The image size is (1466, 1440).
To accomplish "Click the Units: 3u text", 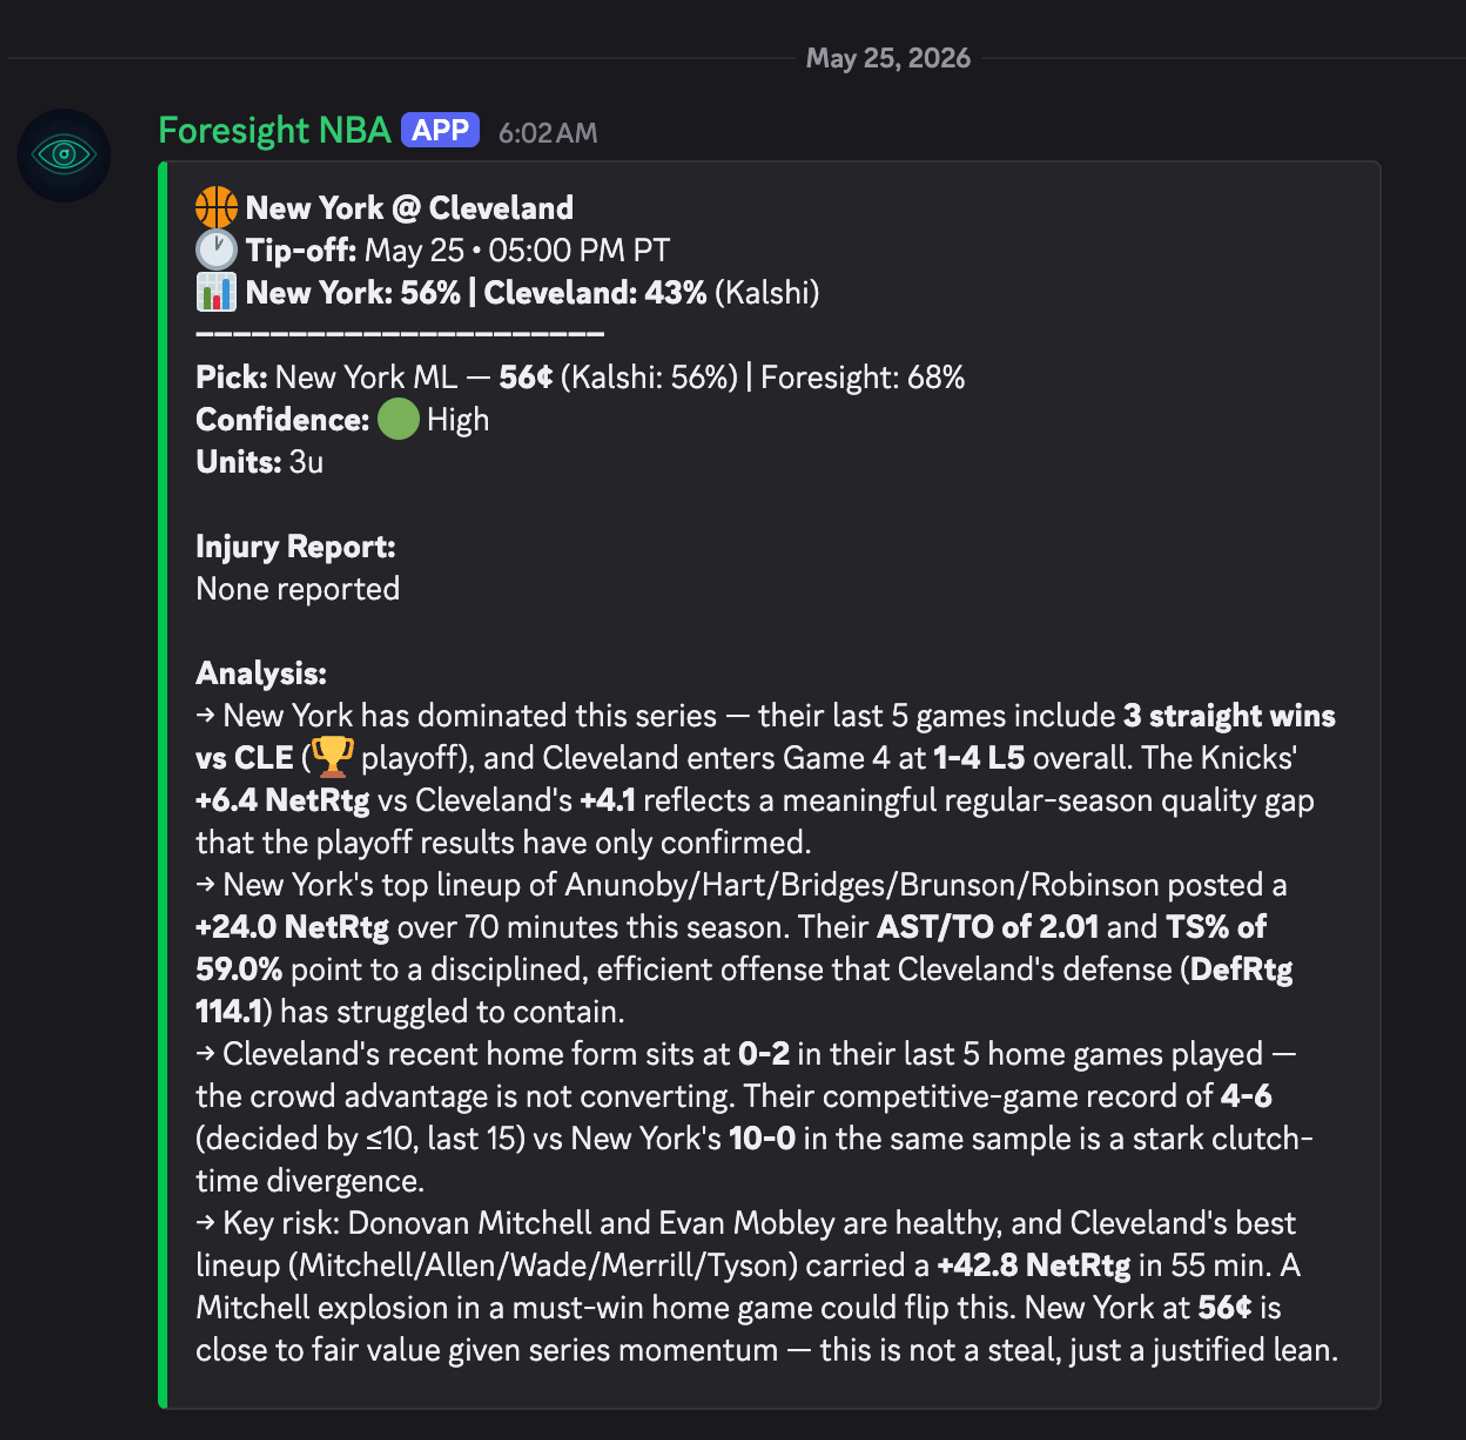I will tap(259, 462).
